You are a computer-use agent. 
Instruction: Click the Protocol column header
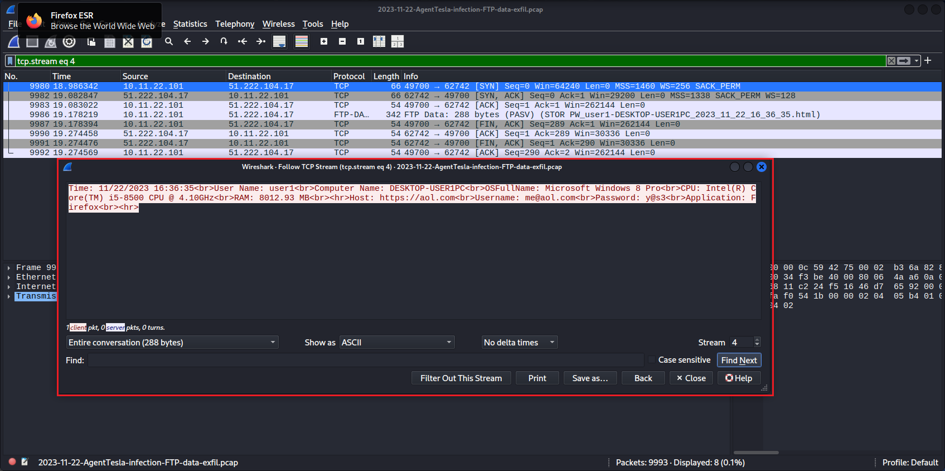click(351, 76)
